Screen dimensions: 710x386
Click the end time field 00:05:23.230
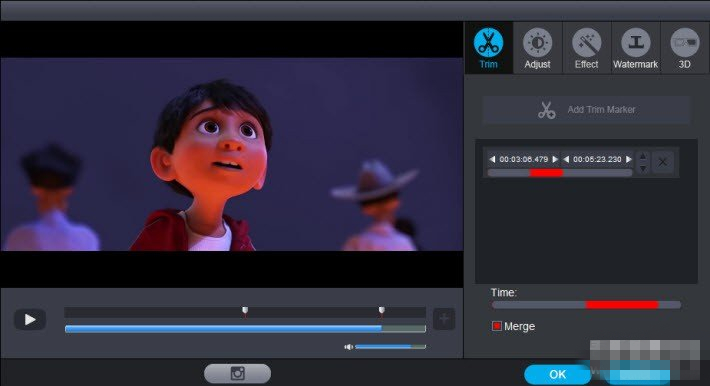click(x=597, y=159)
